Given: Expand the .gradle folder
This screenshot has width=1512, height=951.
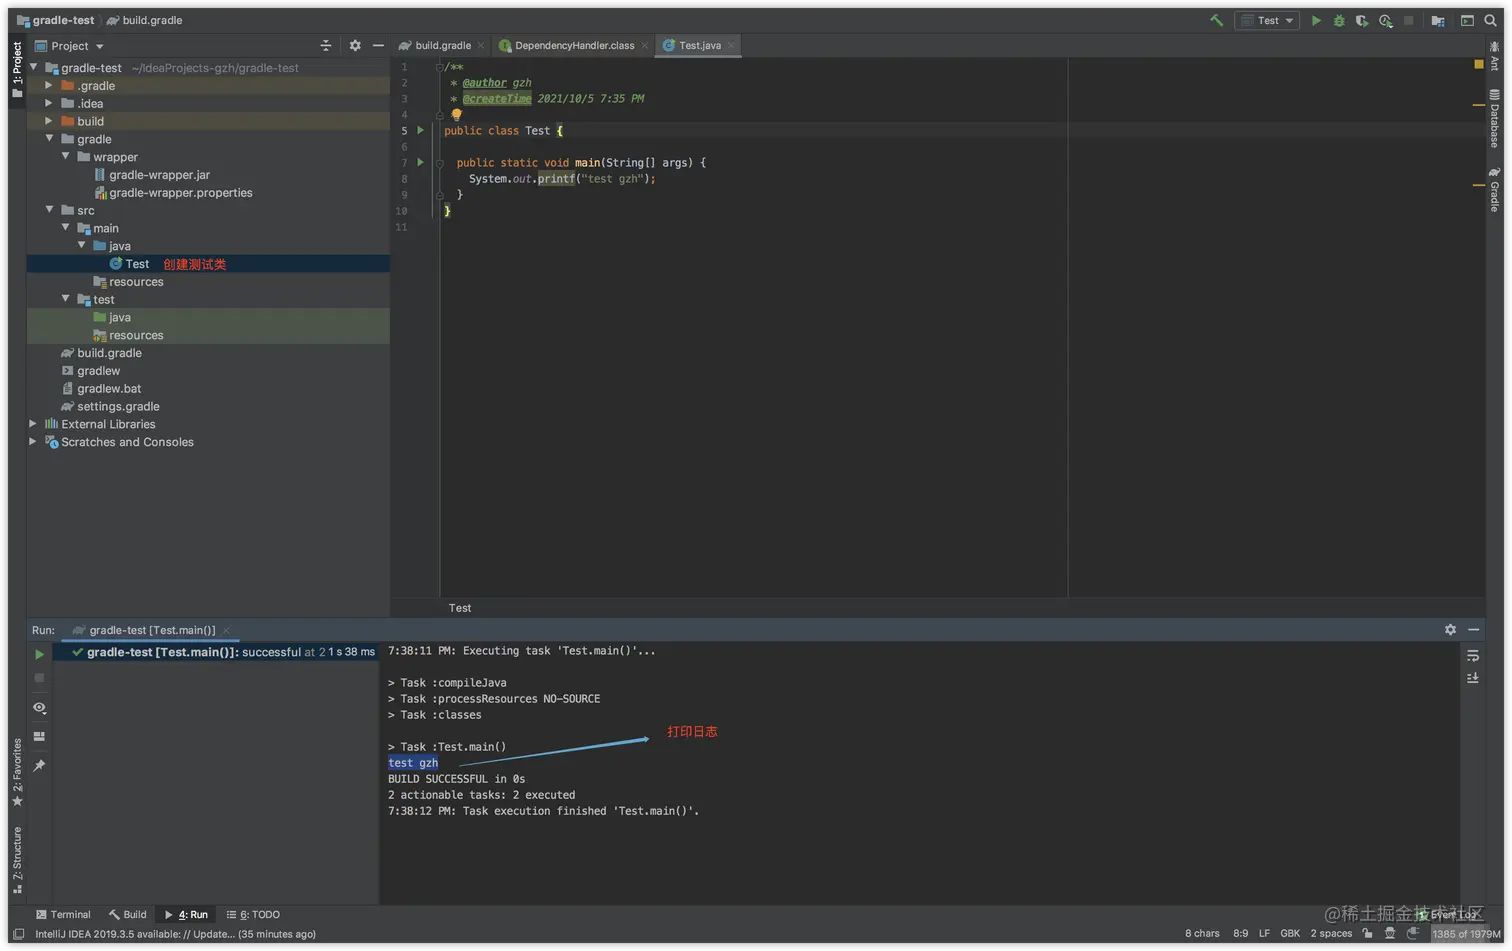Looking at the screenshot, I should click(49, 85).
